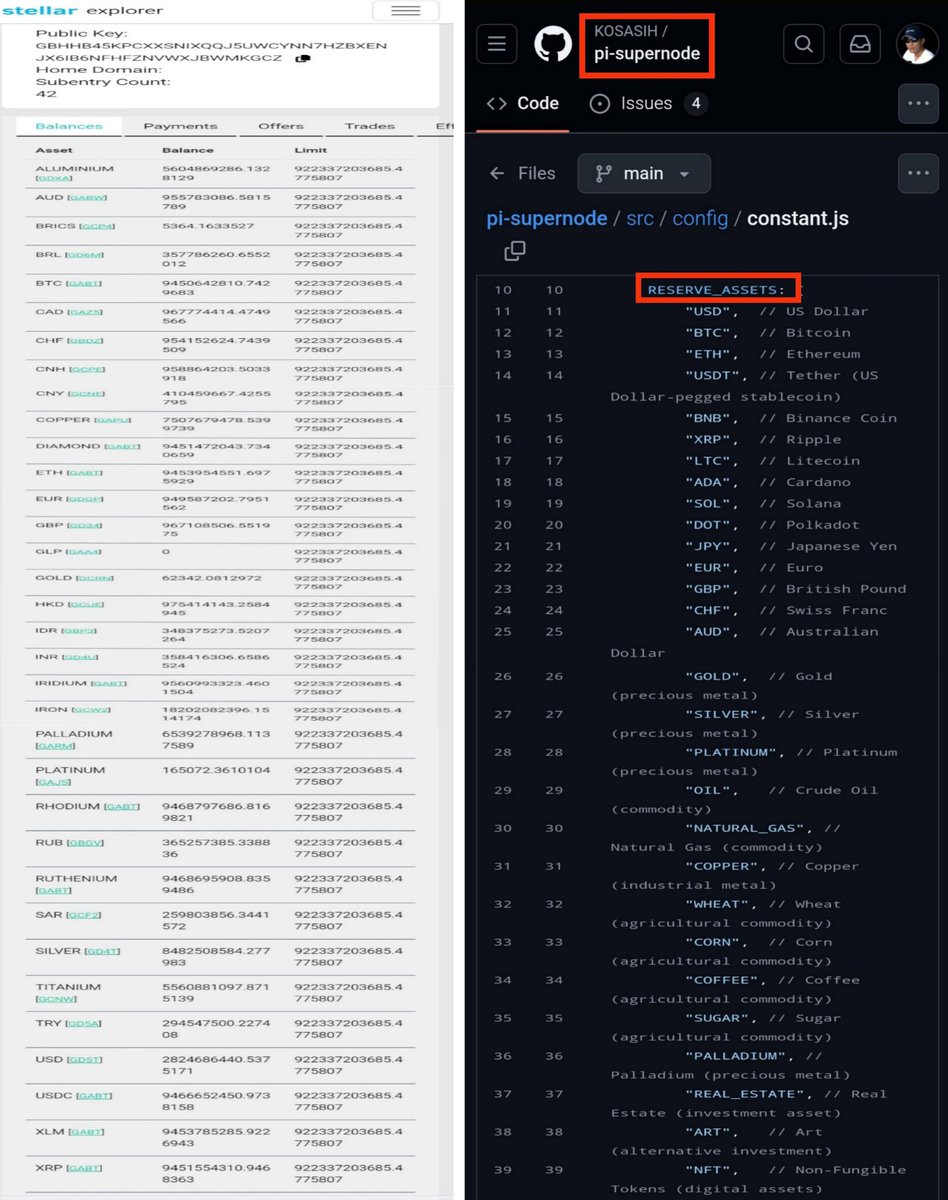Click the src breadcrumb folder
The width and height of the screenshot is (948, 1200).
click(640, 218)
